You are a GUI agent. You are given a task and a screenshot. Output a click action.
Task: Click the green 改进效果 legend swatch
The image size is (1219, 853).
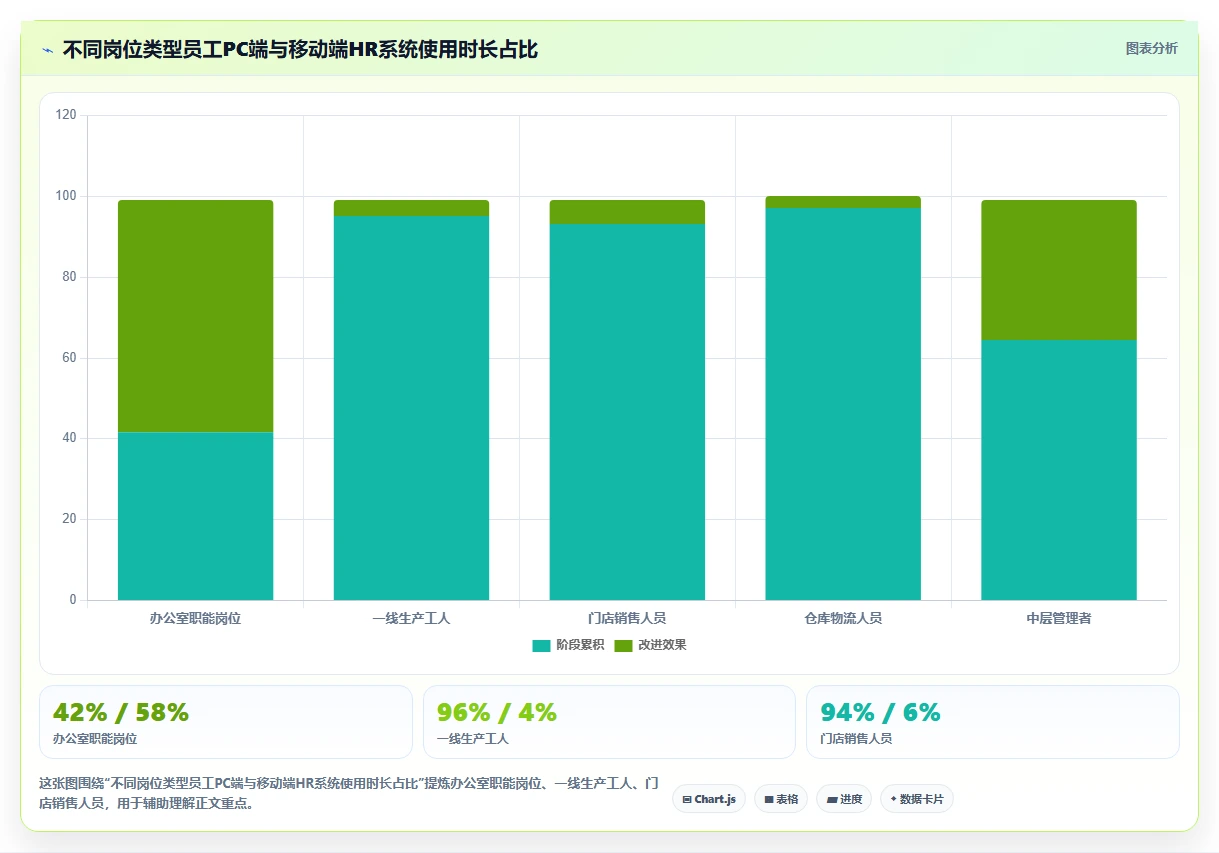(623, 645)
